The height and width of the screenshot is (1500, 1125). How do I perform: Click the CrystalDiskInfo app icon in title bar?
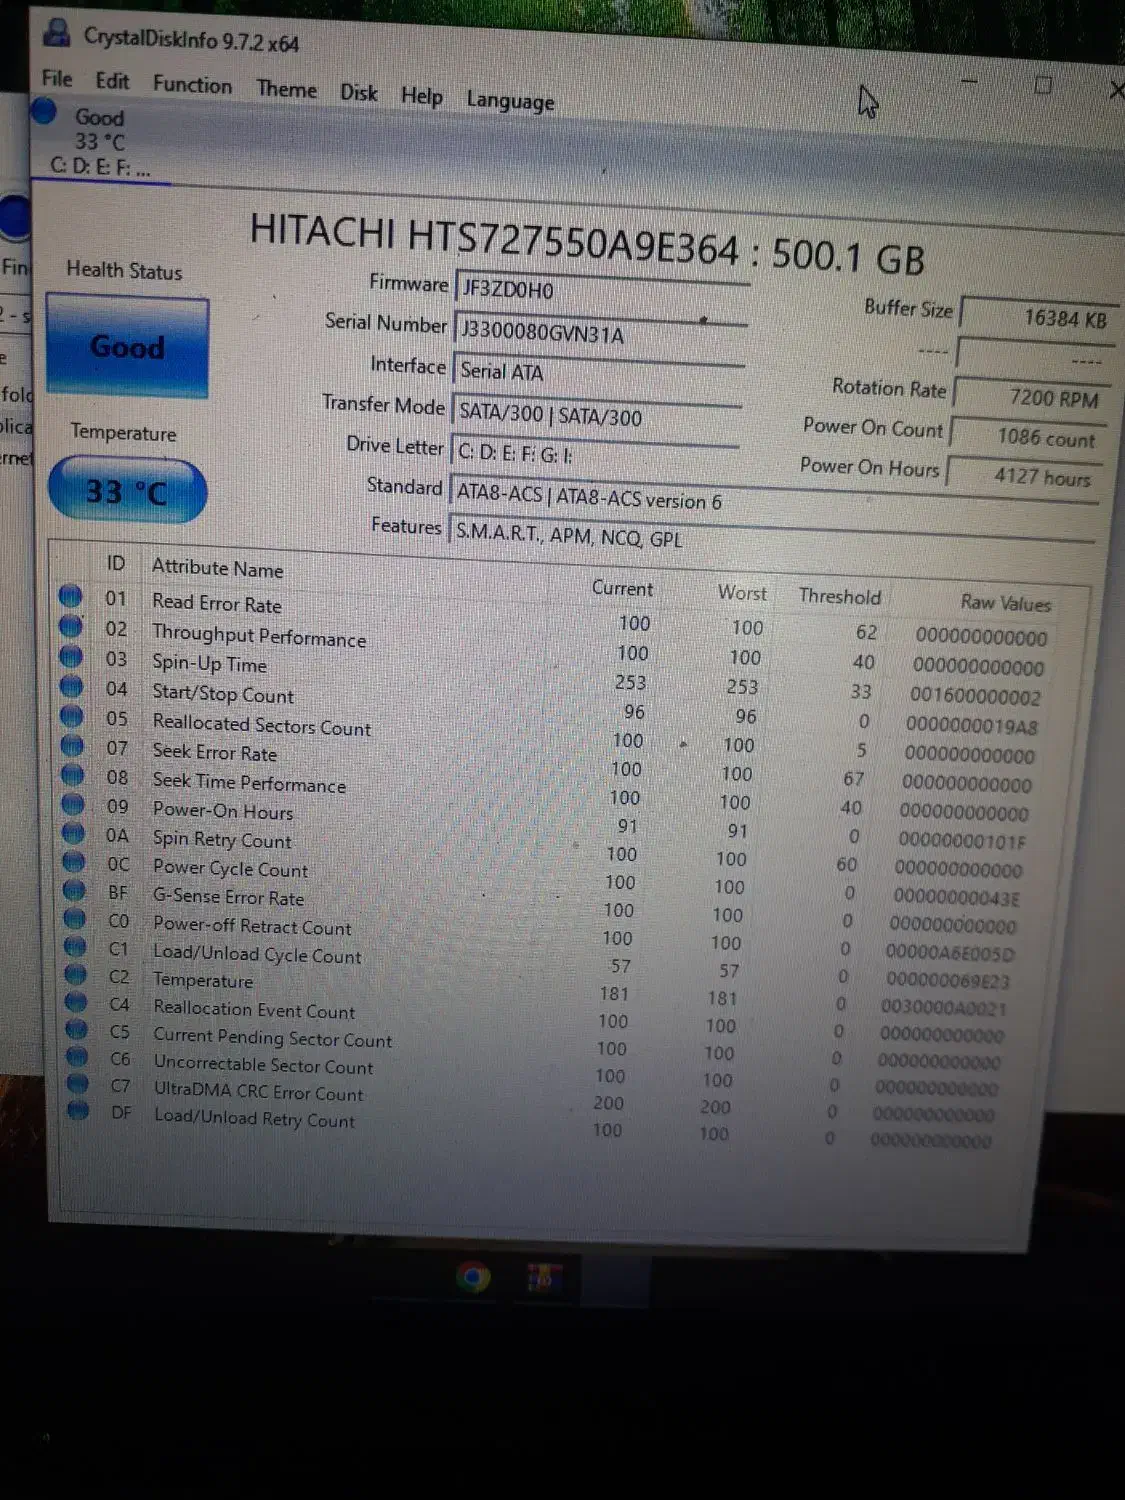pyautogui.click(x=57, y=33)
